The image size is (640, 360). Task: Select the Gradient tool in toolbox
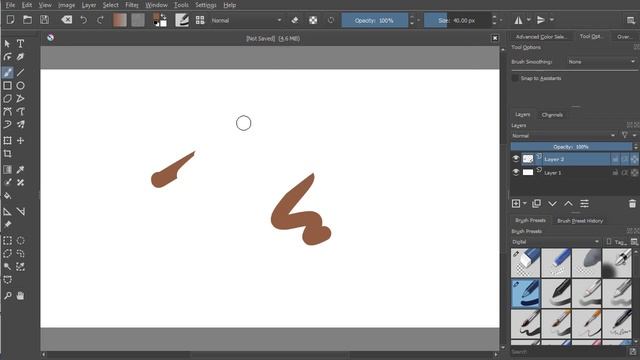(x=7, y=169)
